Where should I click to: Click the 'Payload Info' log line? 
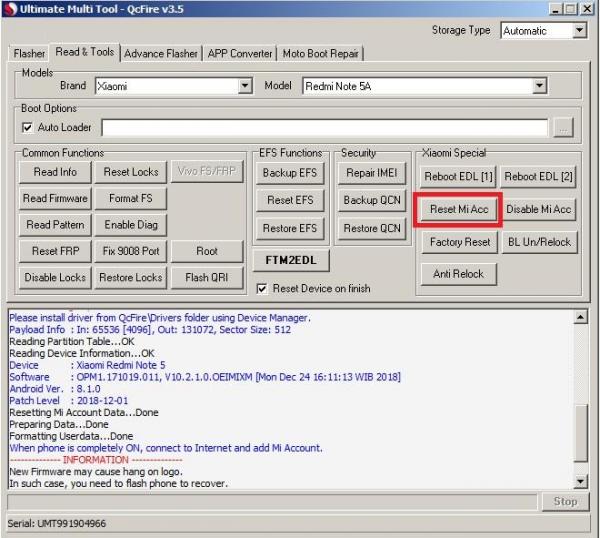pyautogui.click(x=150, y=330)
